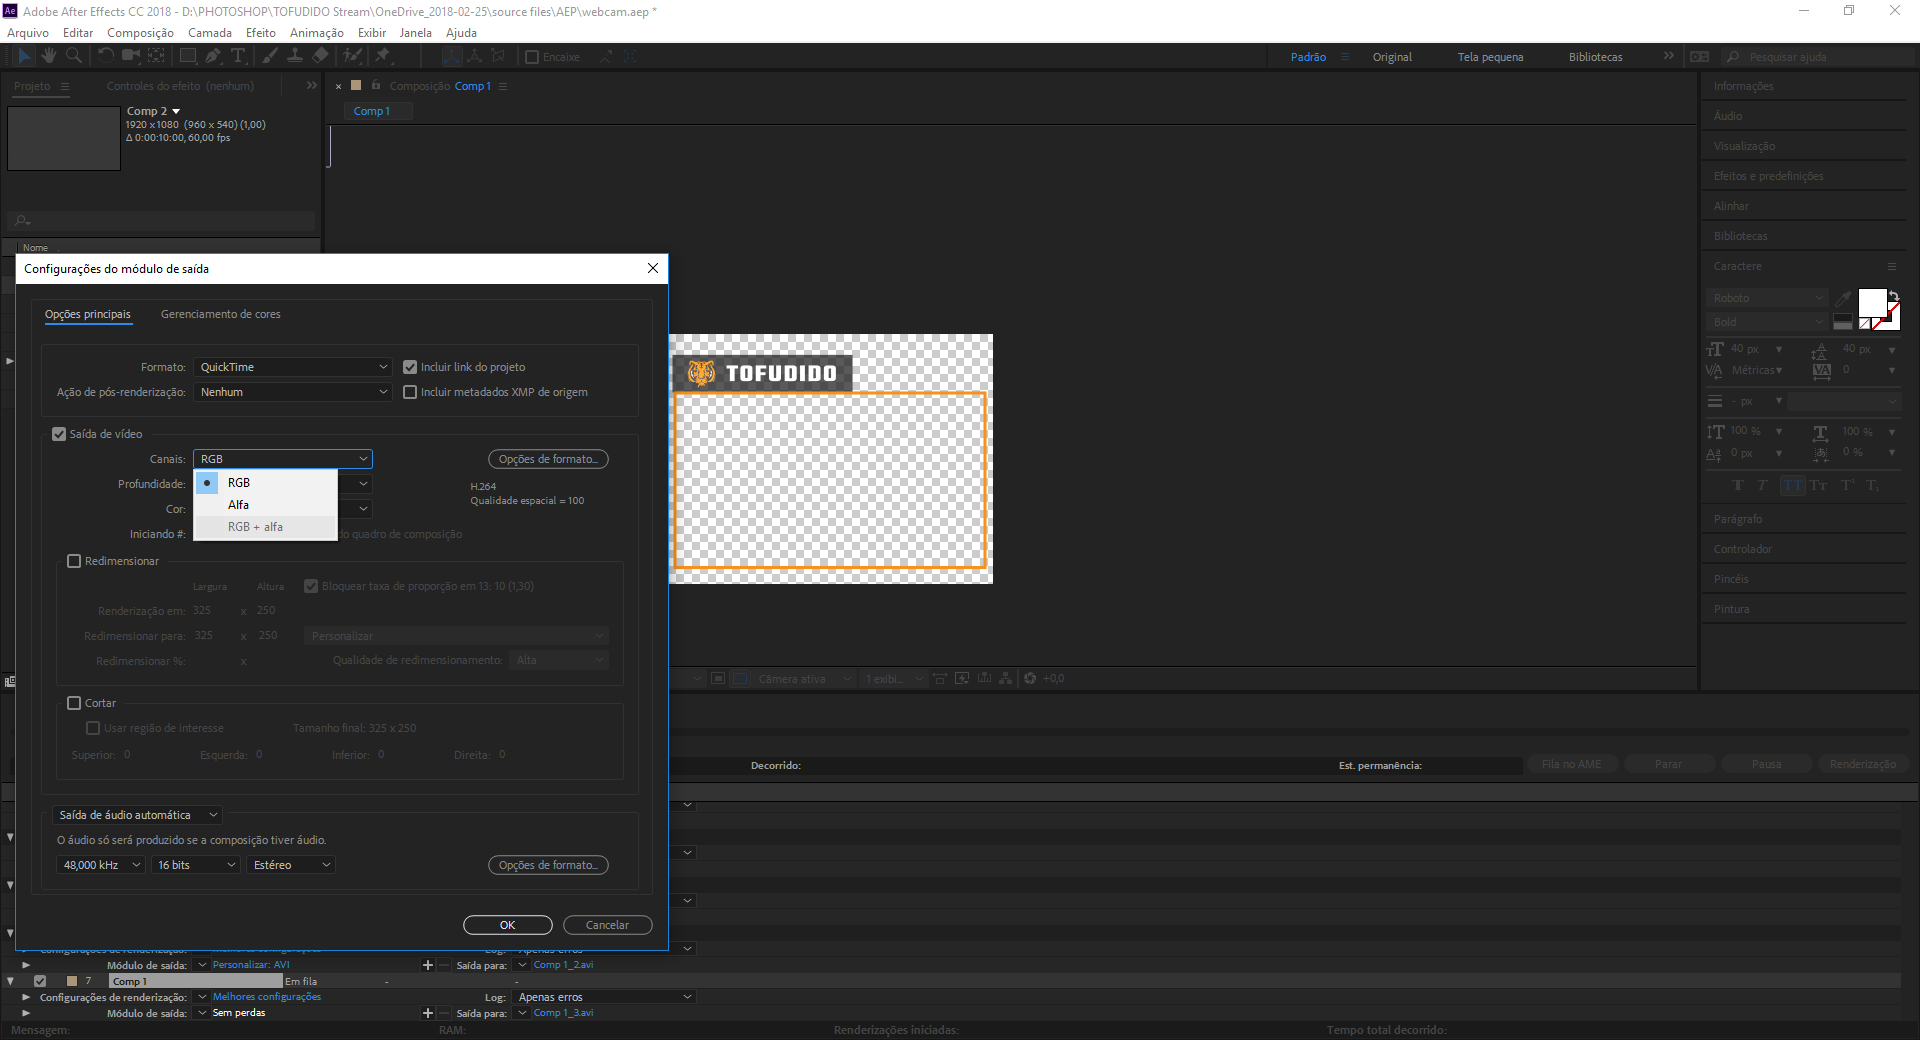Open the Roboto font family dropdown
The image size is (1920, 1040).
tap(1766, 298)
